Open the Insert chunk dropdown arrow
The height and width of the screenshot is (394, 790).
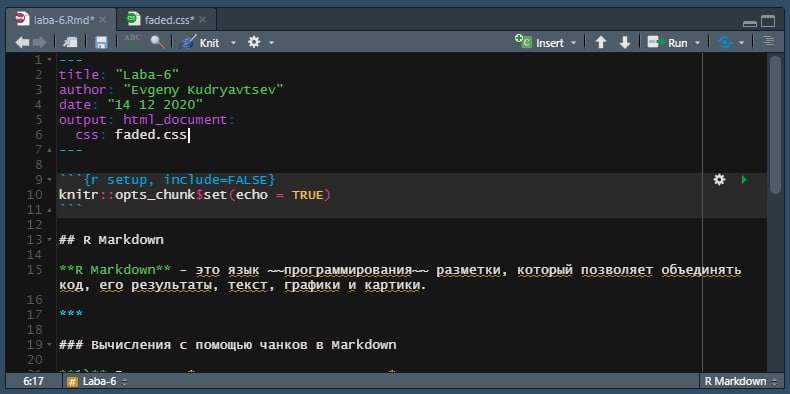(573, 43)
